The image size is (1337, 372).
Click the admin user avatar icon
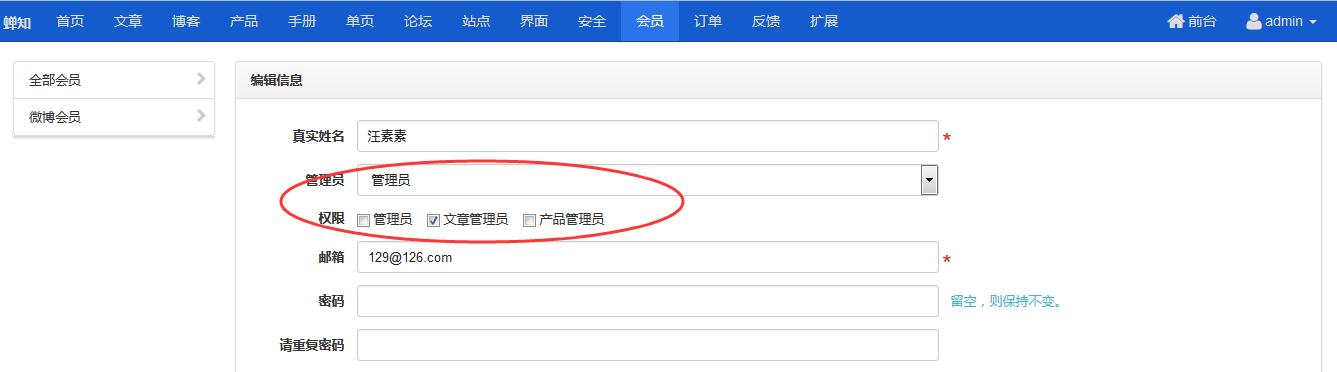(1254, 21)
